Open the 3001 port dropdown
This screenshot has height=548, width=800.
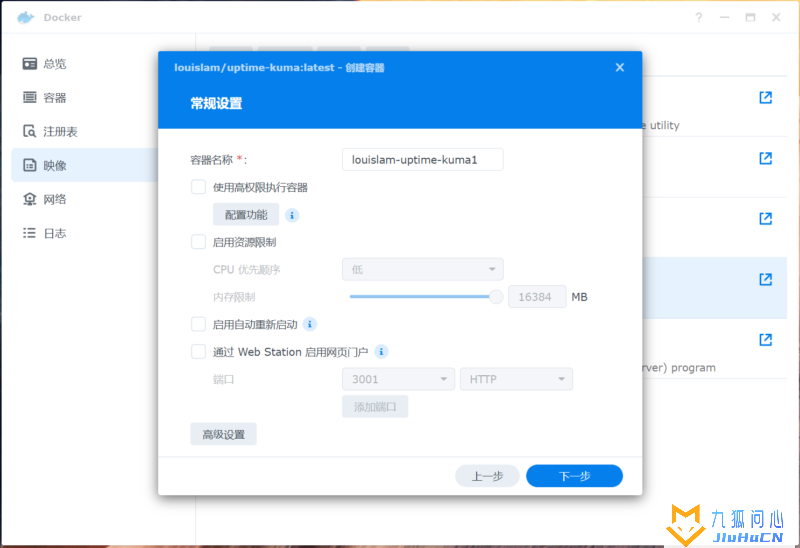[x=398, y=379]
